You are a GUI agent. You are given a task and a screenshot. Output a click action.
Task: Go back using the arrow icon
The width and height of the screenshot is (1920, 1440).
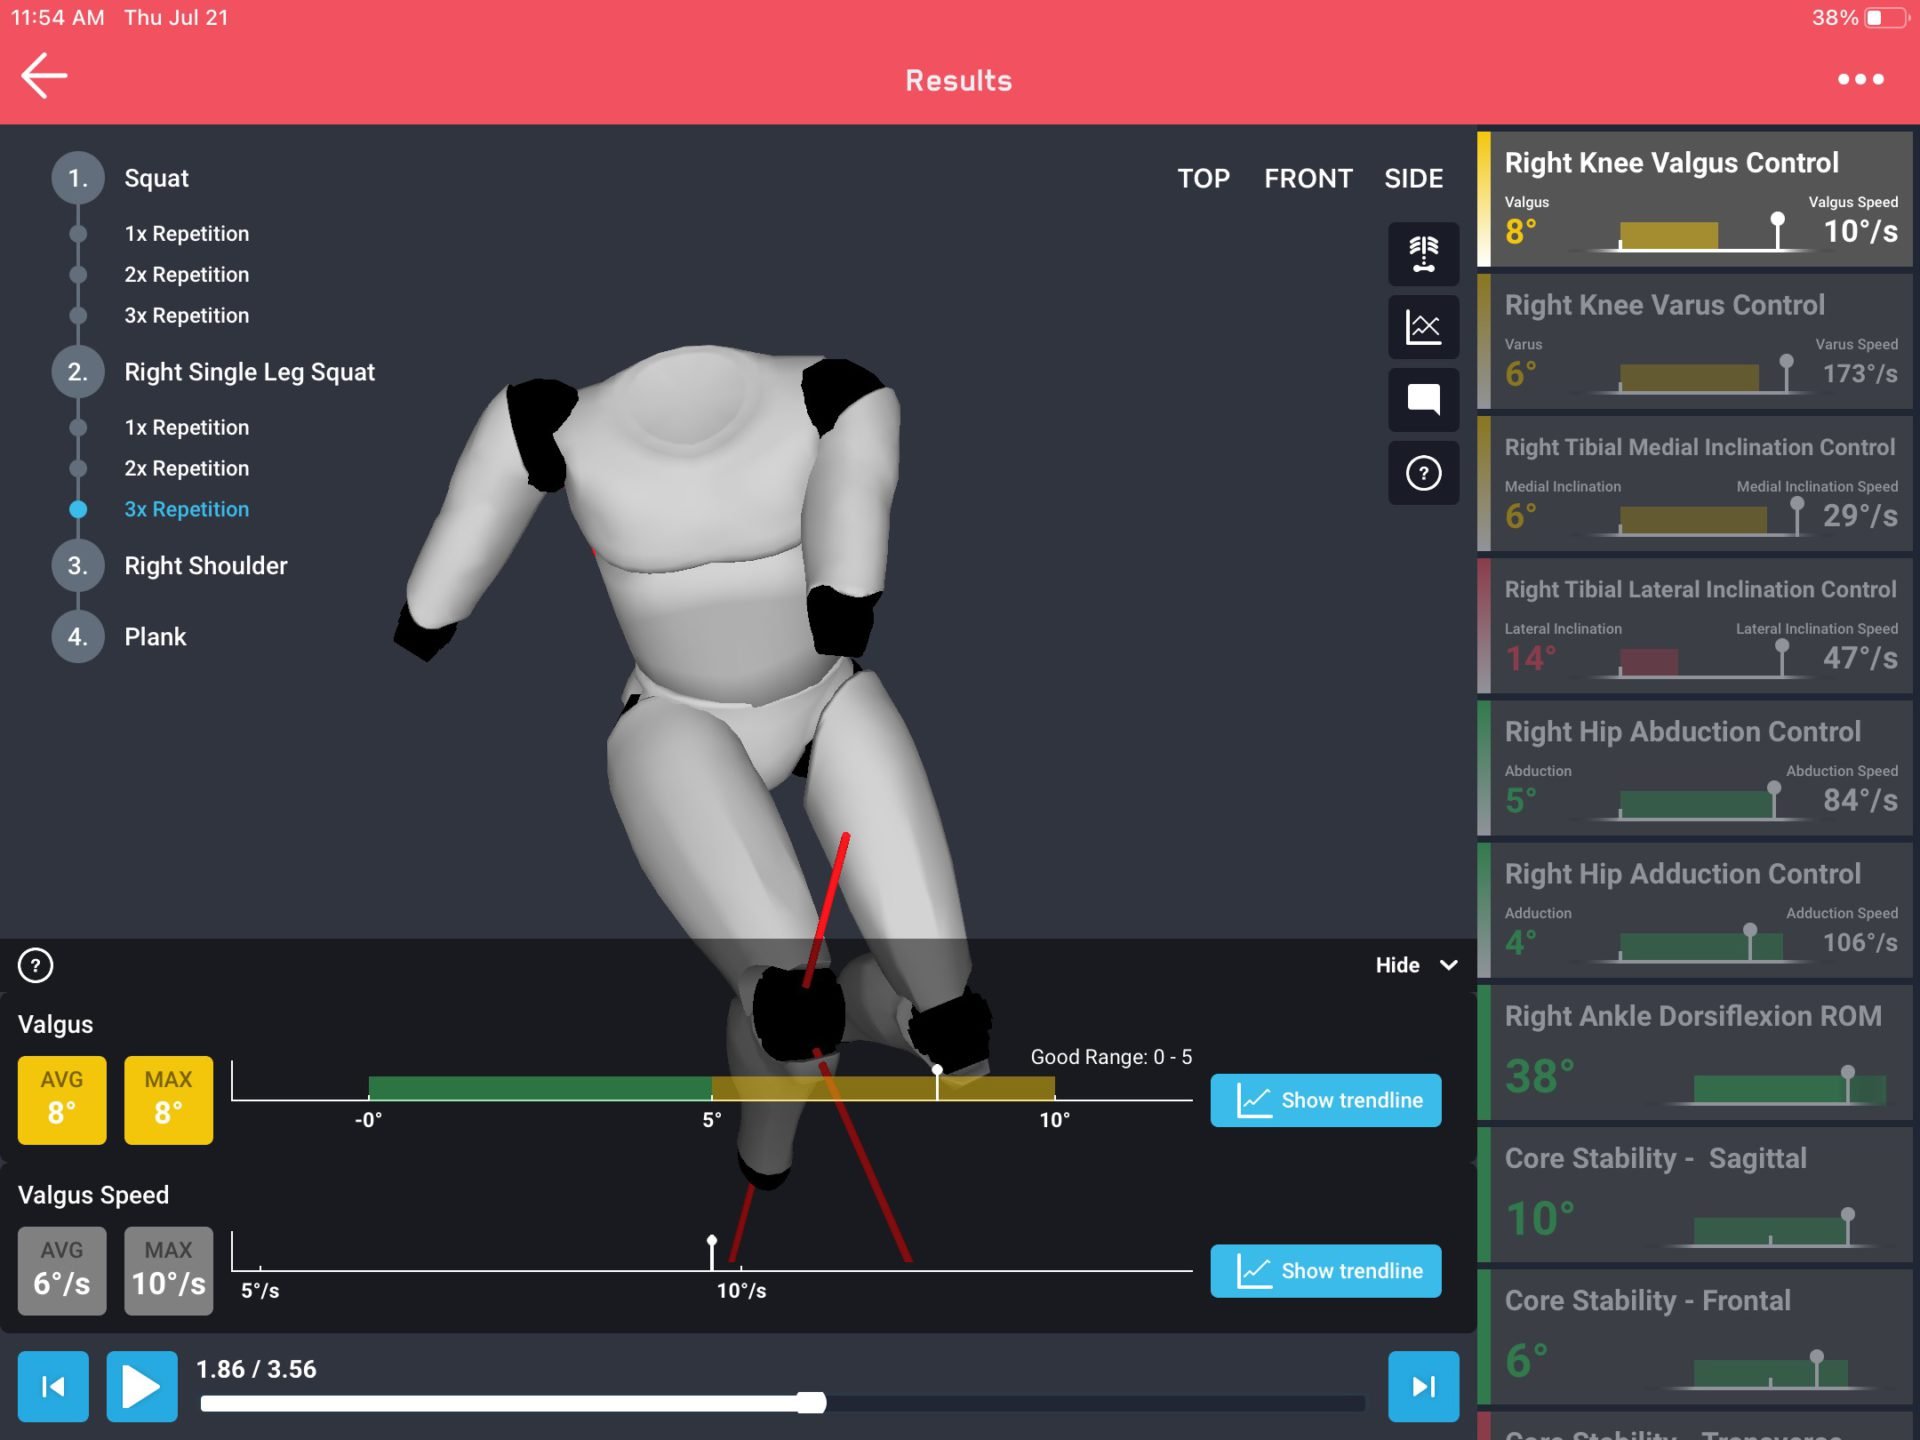click(44, 76)
